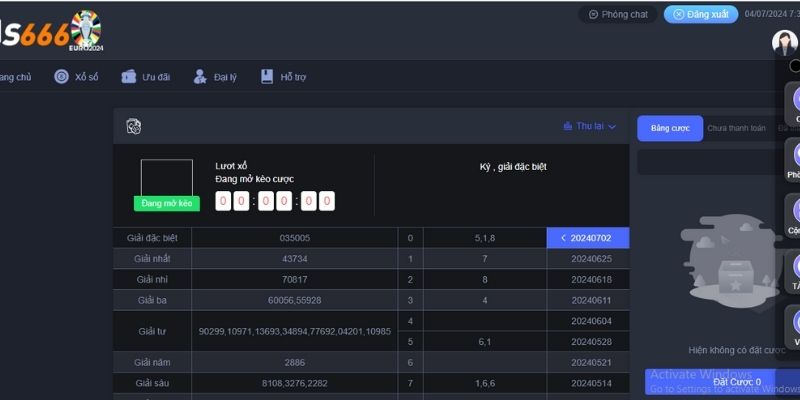
Task: Click Giải đặc biệt result 035005
Action: [x=294, y=238]
